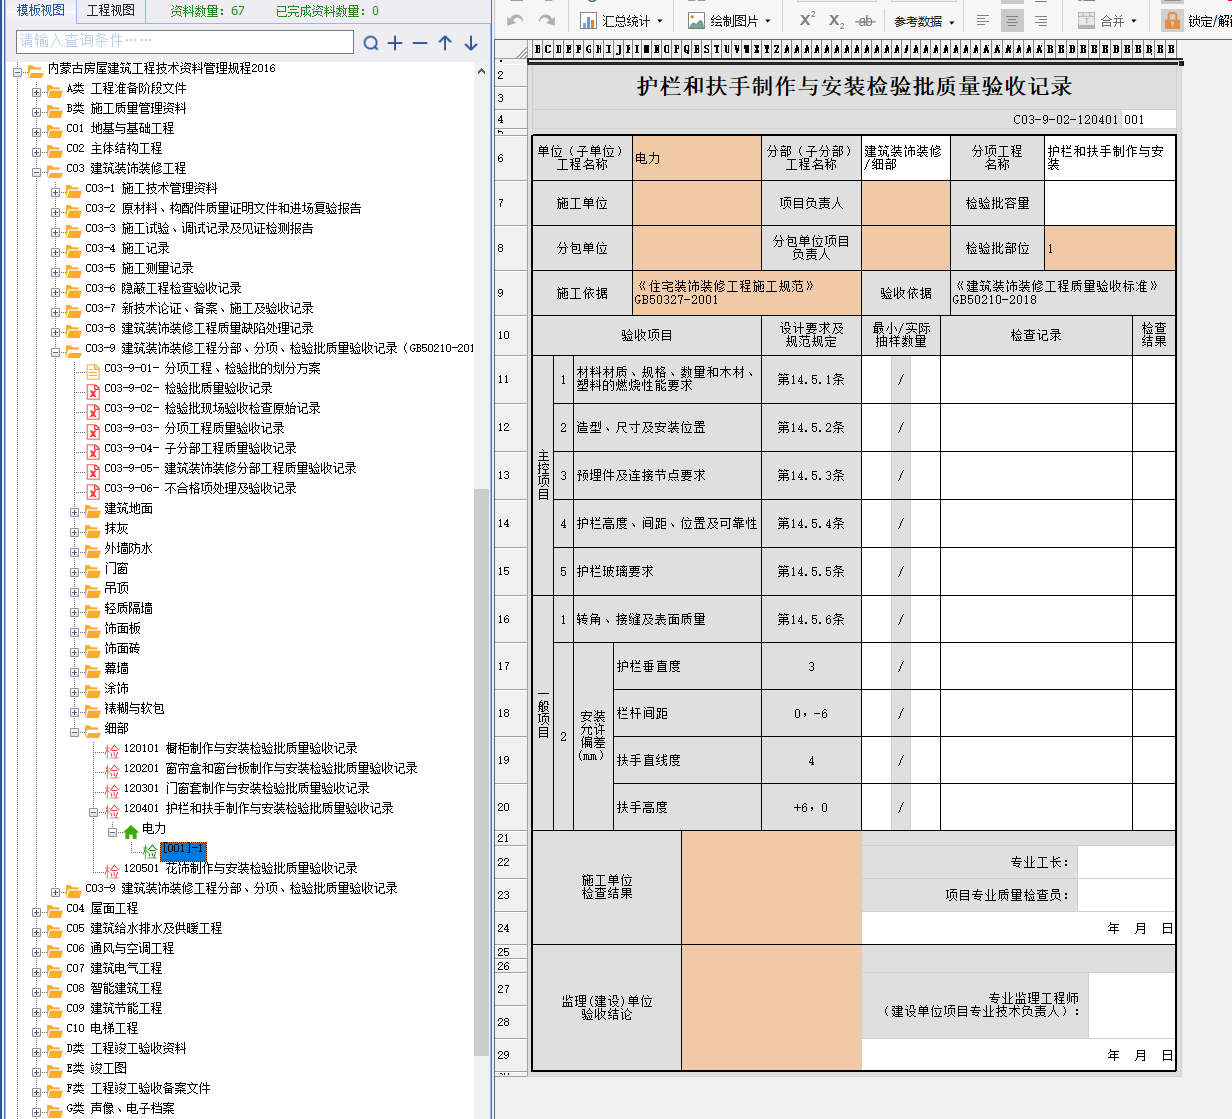Center-align text in toolbar

(1012, 20)
